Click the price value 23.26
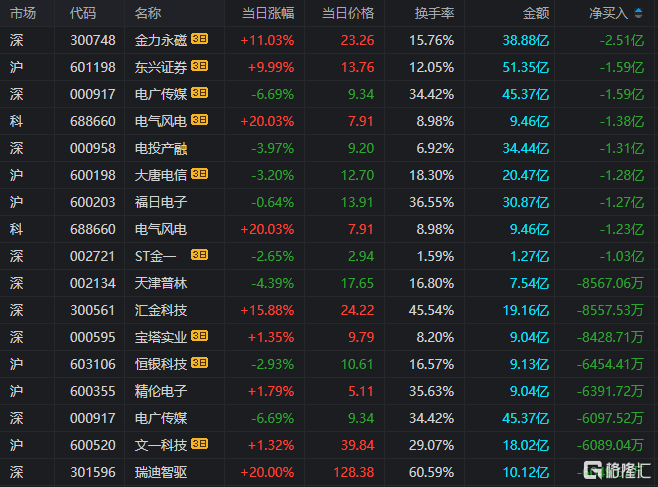 358,40
